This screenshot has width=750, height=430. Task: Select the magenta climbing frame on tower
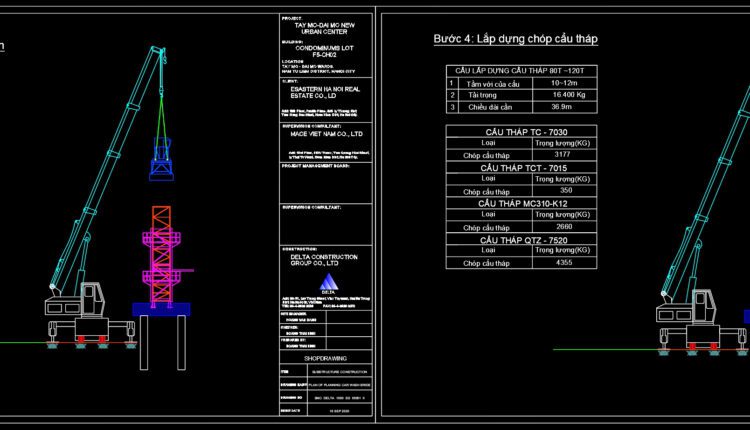click(162, 269)
